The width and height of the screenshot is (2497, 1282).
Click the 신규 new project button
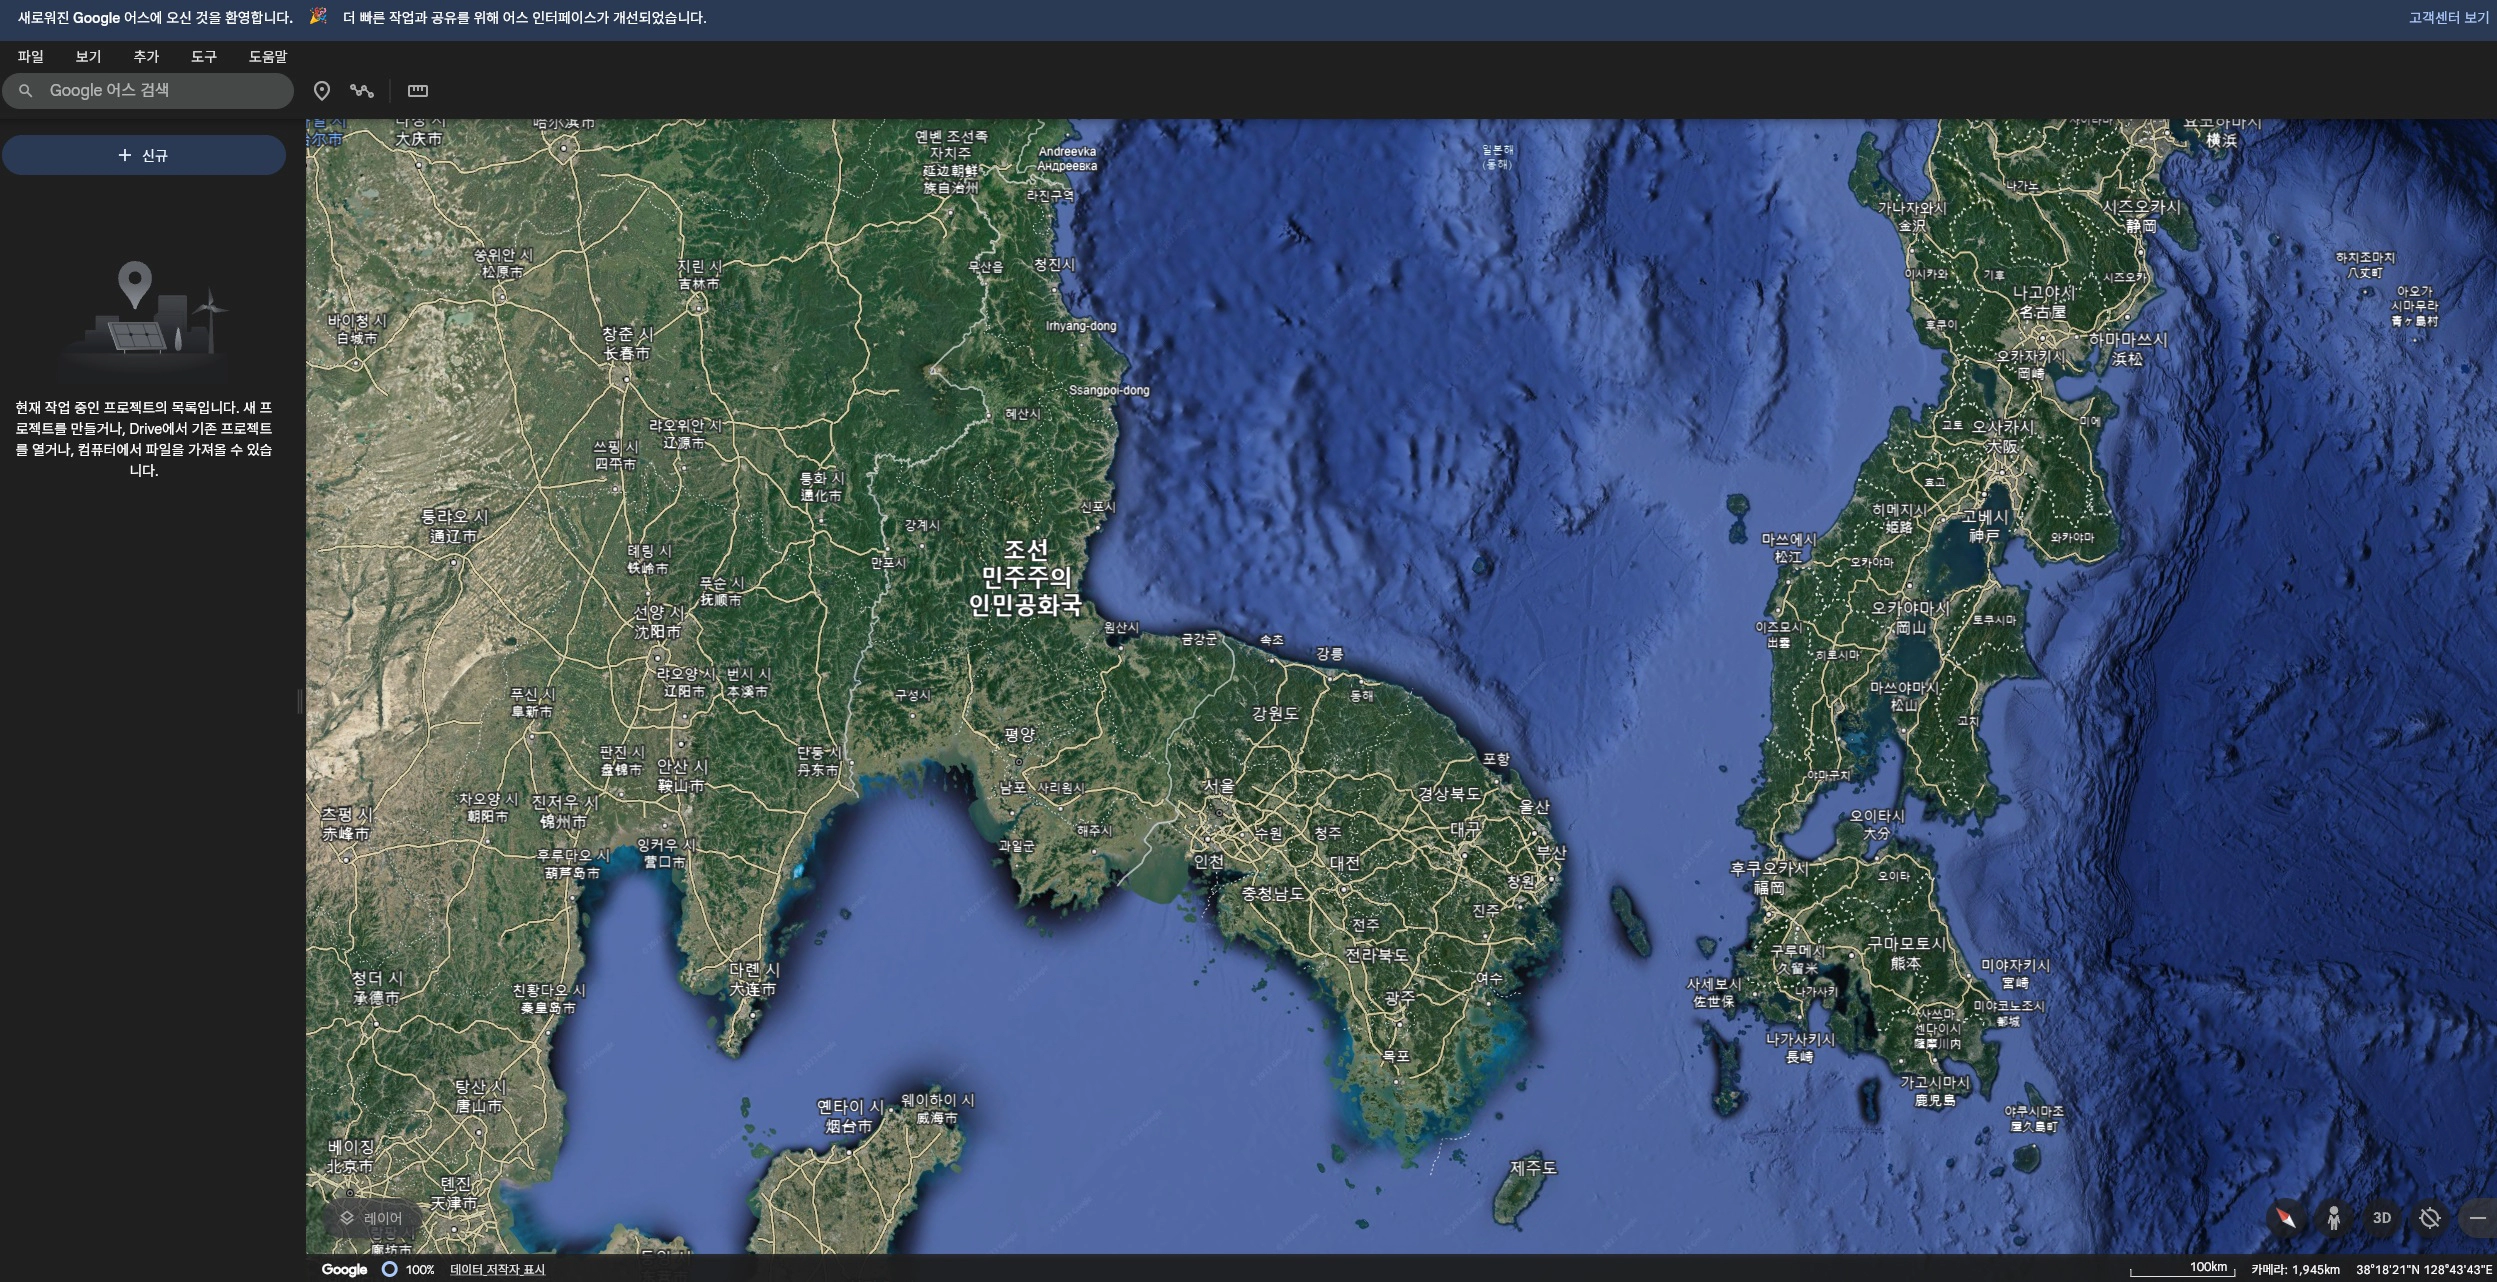pyautogui.click(x=144, y=155)
